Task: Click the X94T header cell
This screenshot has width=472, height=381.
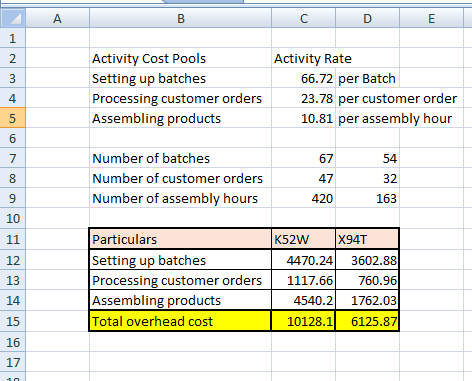Action: (x=367, y=239)
